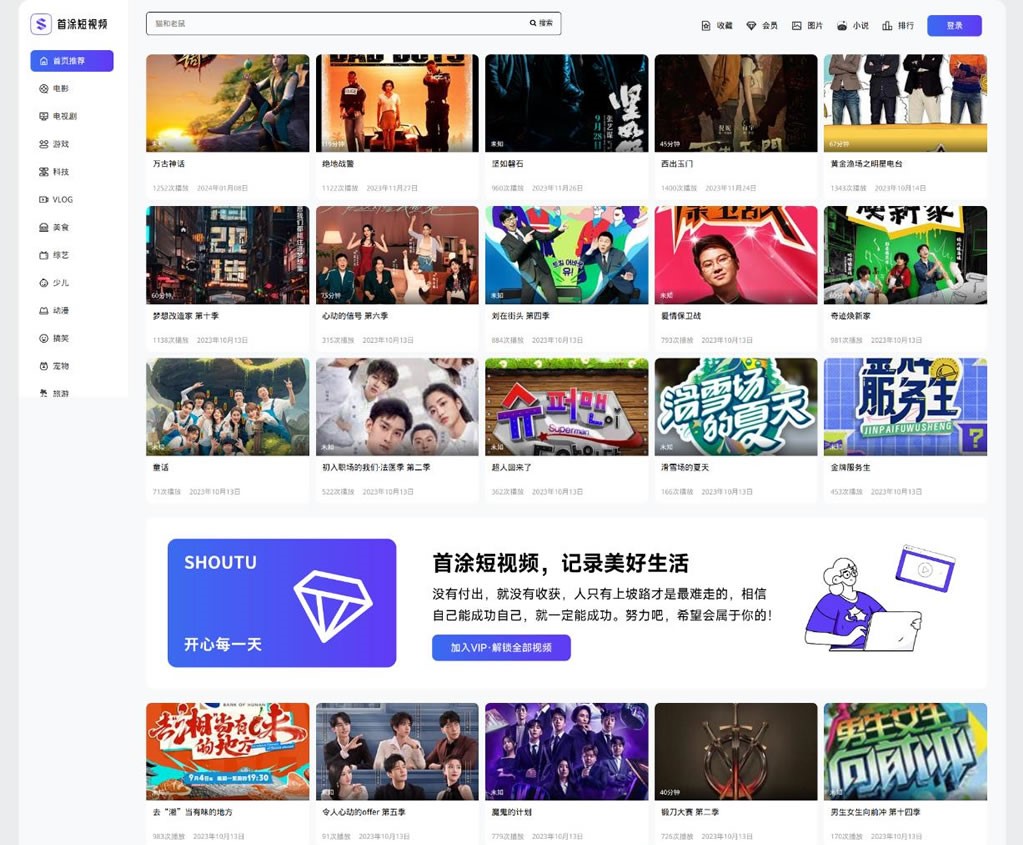Viewport: 1023px width, 845px height.
Task: Click the 会员 diamond icon
Action: (x=752, y=26)
